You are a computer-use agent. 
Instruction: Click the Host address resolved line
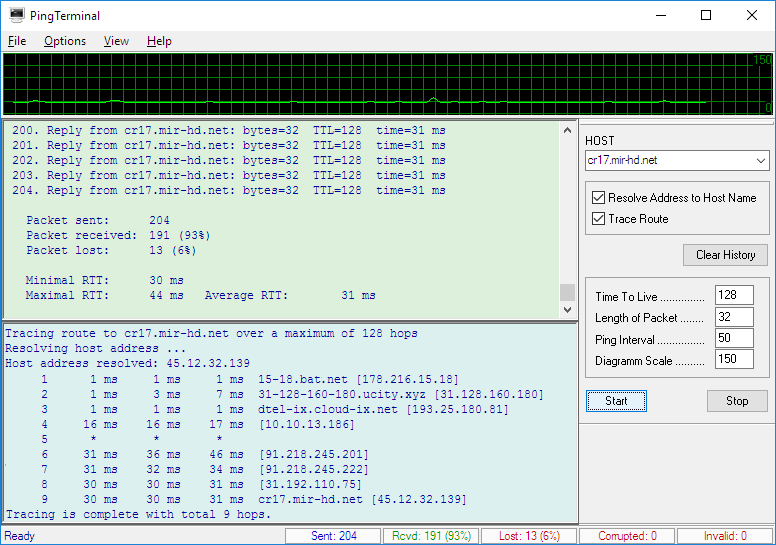pyautogui.click(x=127, y=363)
